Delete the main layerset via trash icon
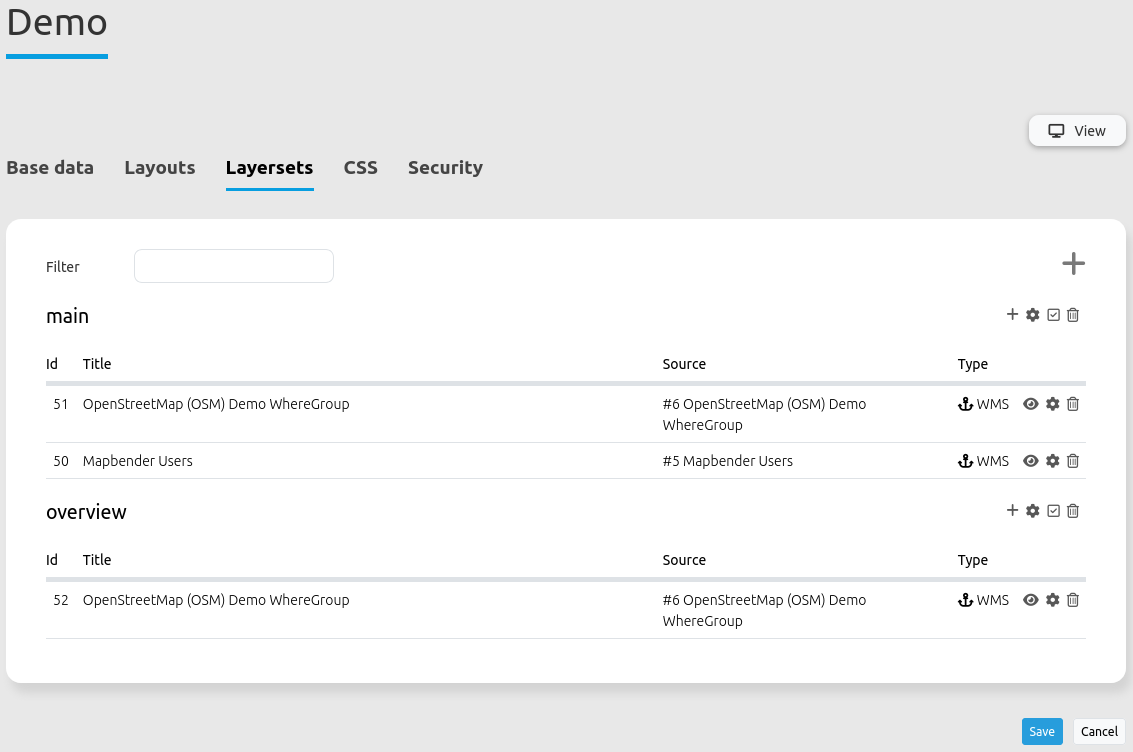1133x752 pixels. click(x=1073, y=315)
